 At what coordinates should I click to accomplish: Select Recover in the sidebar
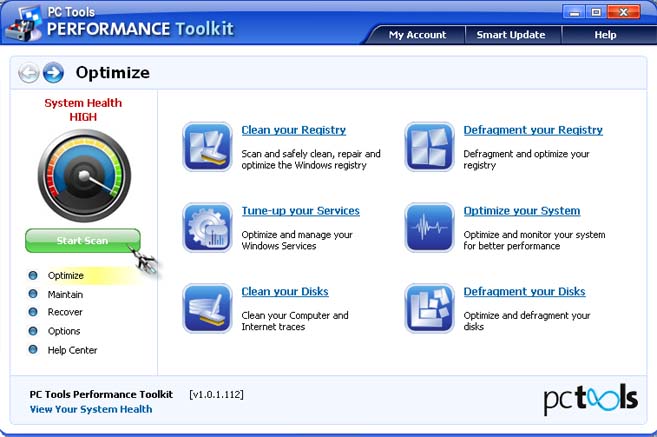65,312
